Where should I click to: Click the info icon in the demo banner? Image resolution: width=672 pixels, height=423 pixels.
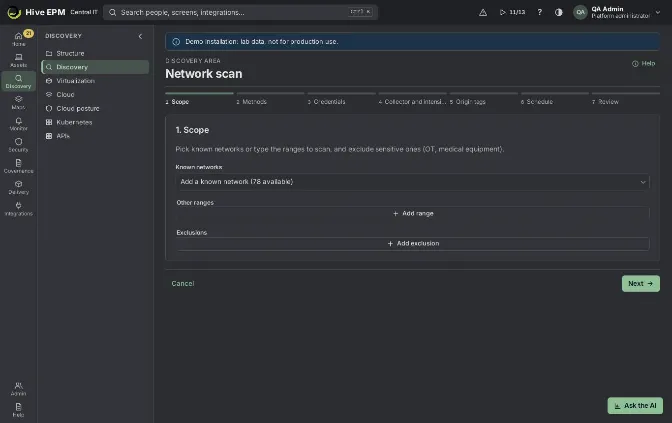coord(176,42)
